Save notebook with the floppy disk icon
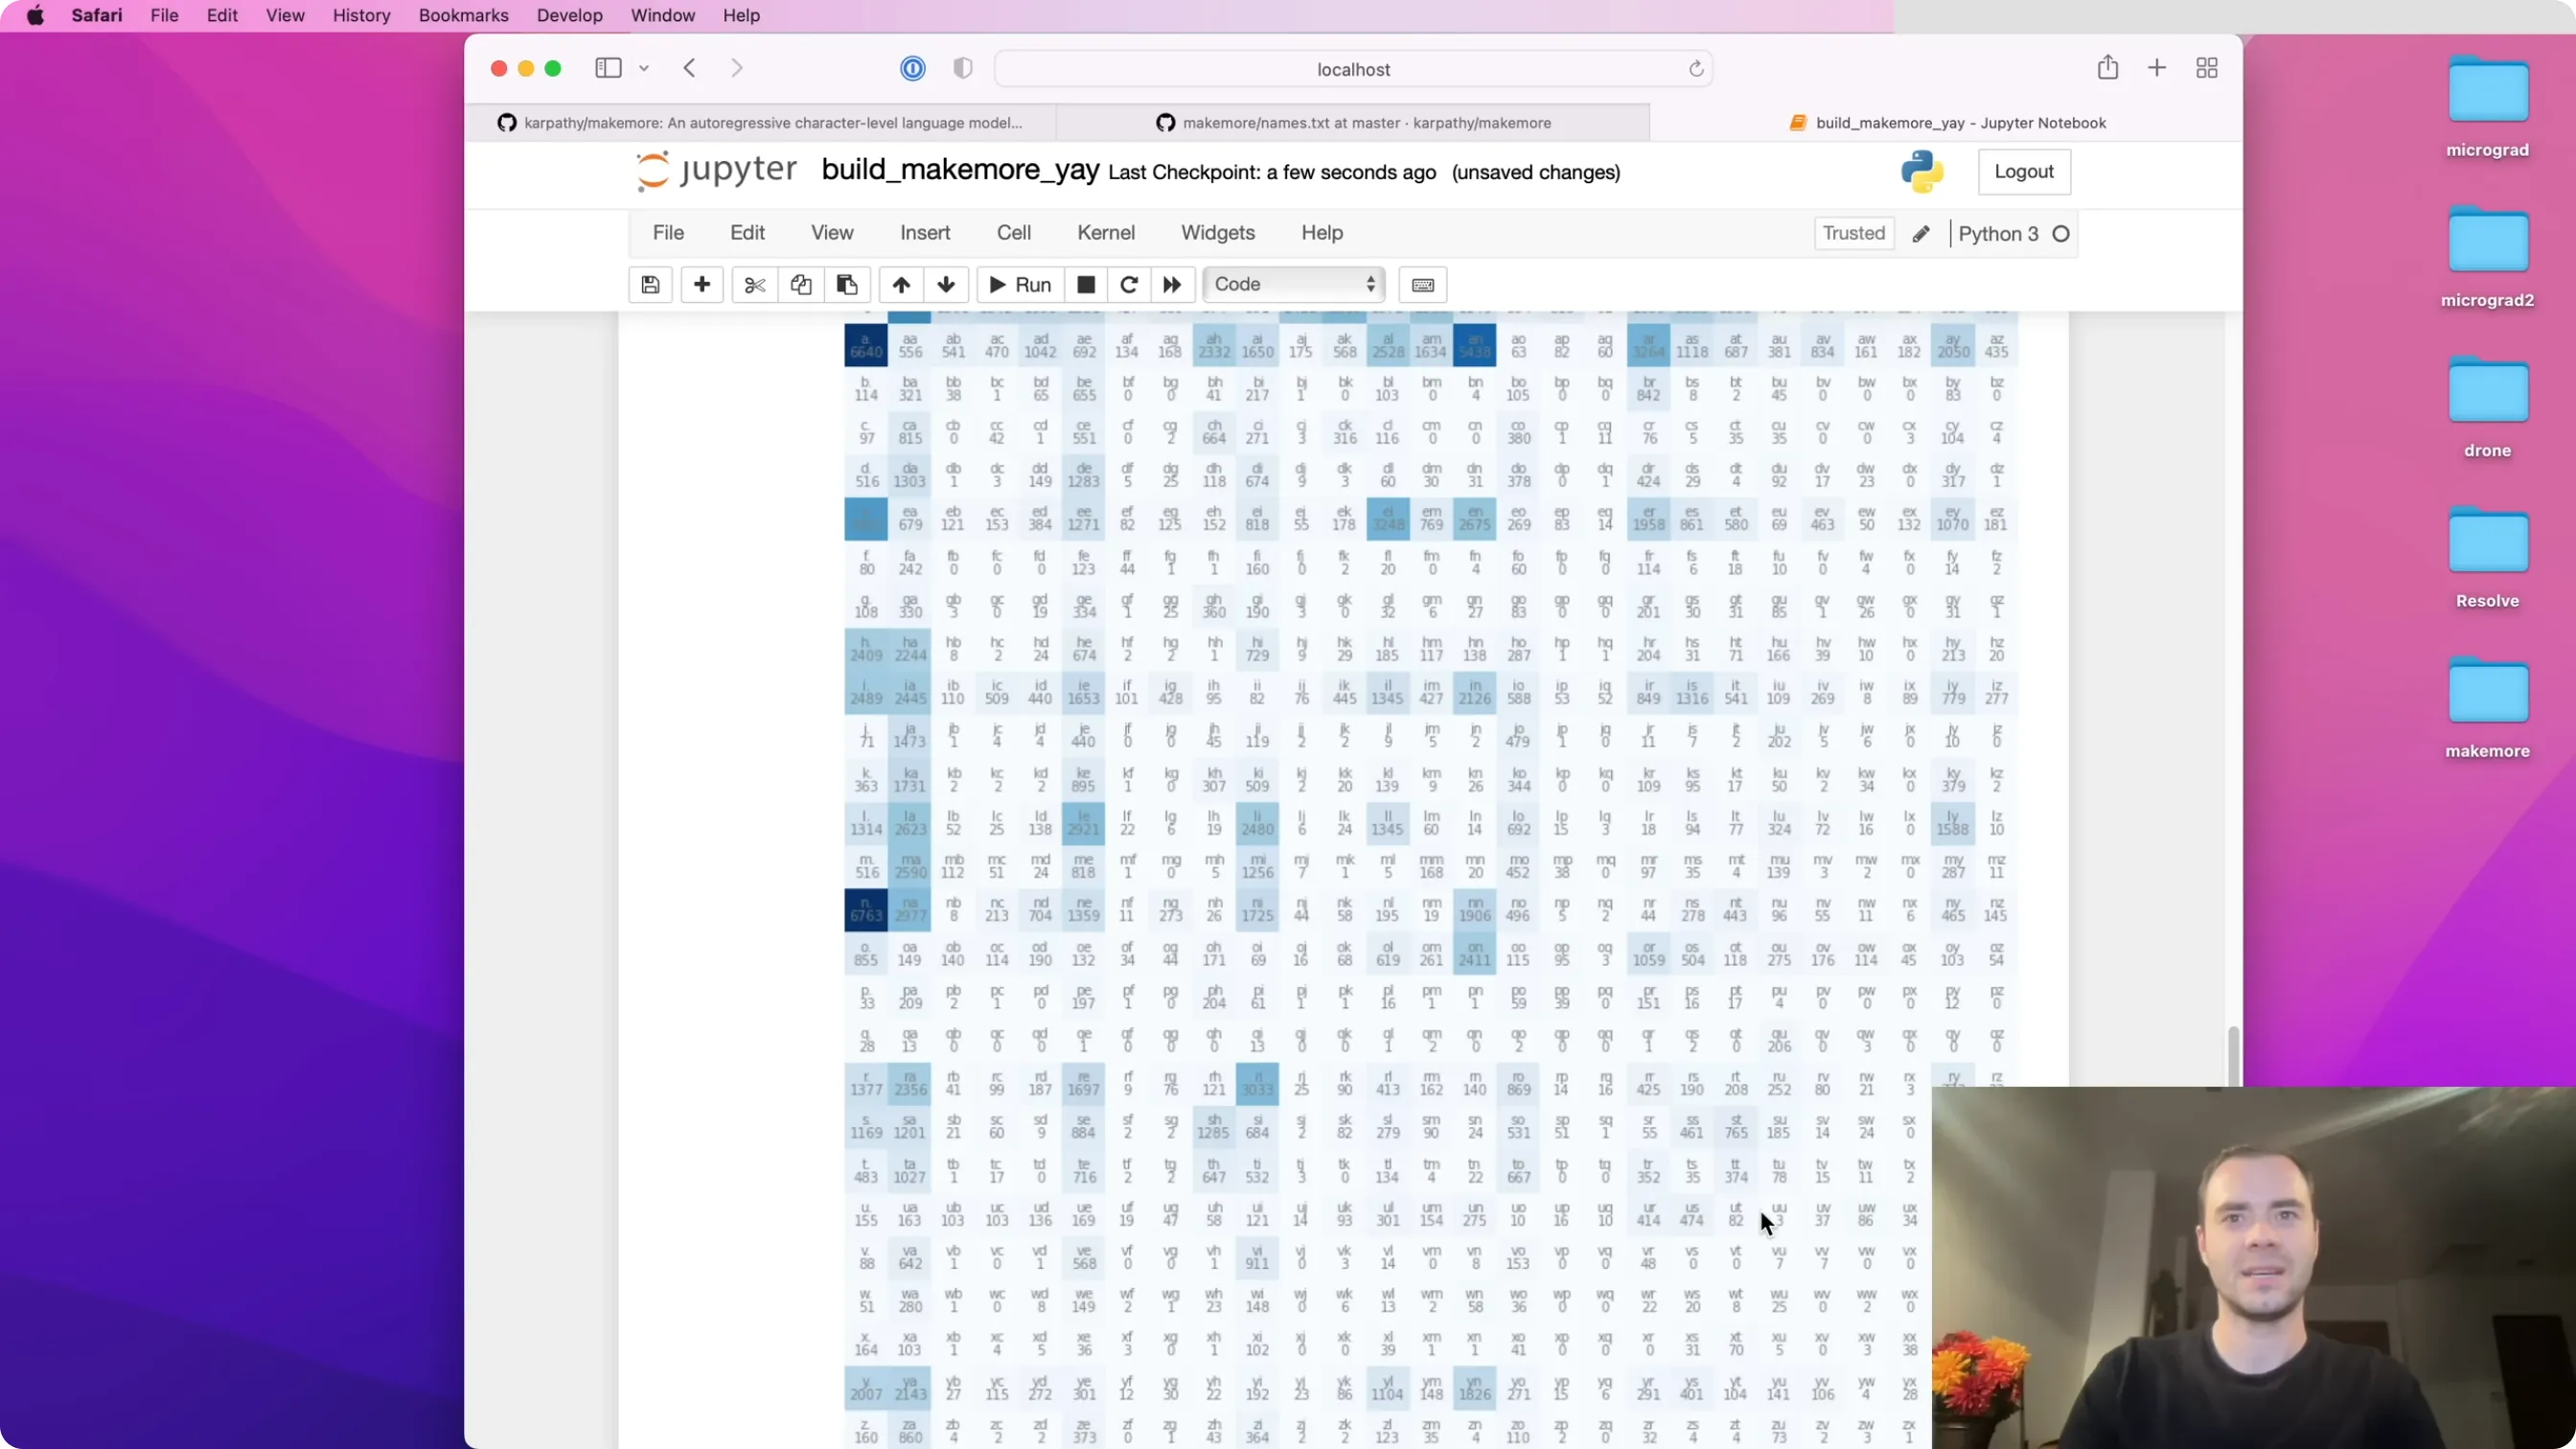 (650, 285)
